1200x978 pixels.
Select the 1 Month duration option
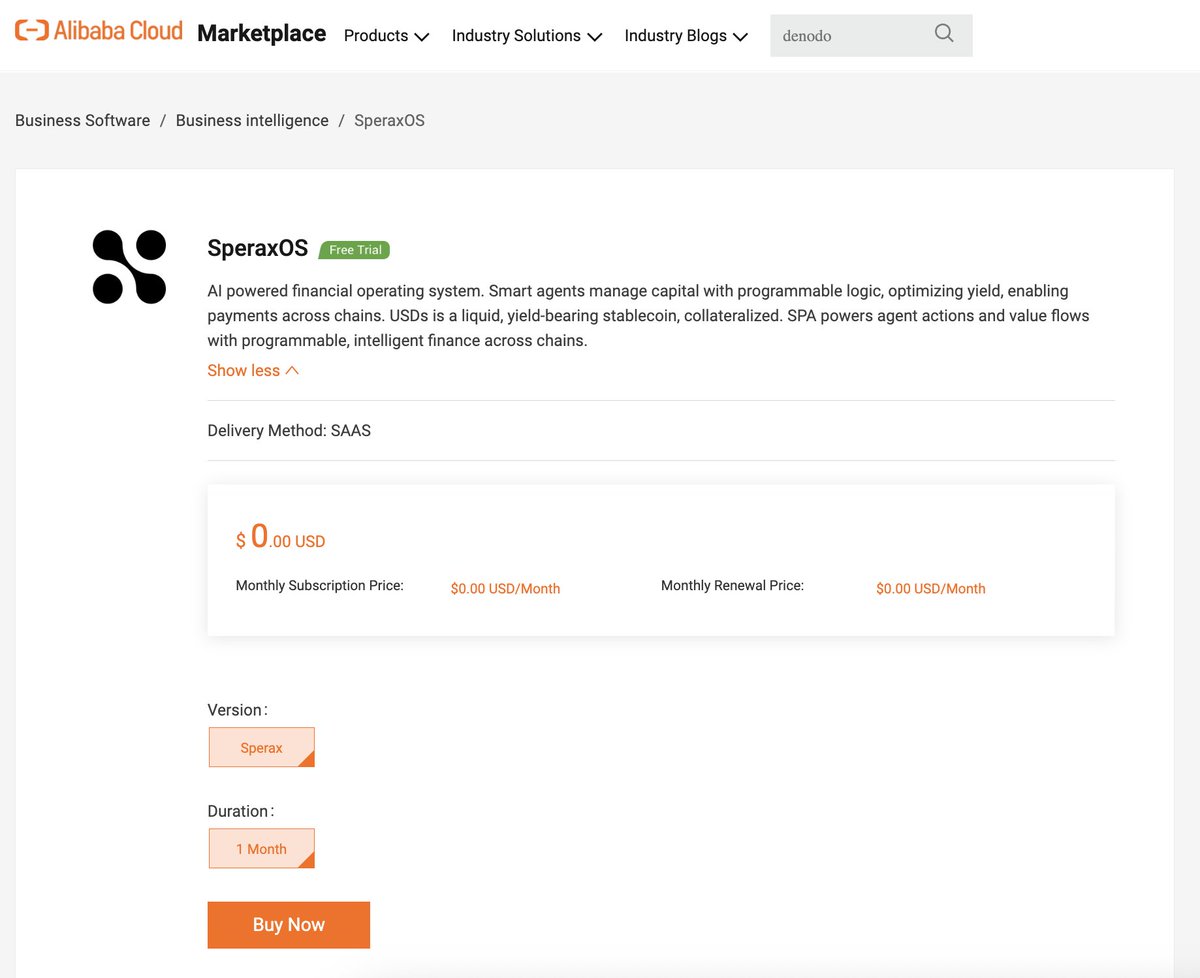[262, 848]
